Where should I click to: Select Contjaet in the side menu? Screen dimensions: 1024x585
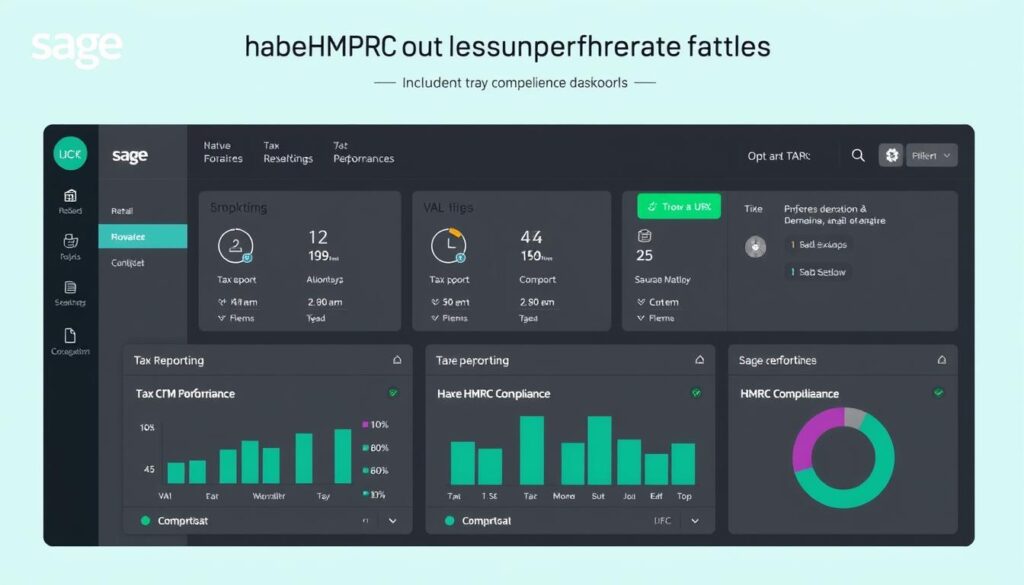click(127, 262)
